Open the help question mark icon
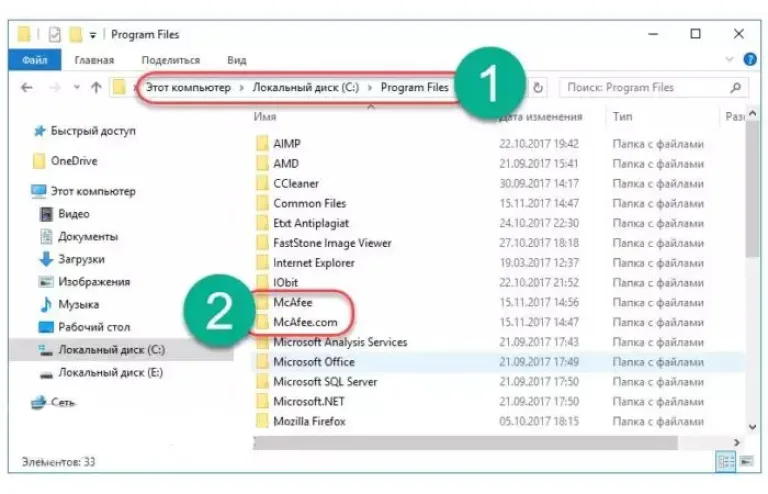Image resolution: width=768 pixels, height=494 pixels. tap(750, 59)
